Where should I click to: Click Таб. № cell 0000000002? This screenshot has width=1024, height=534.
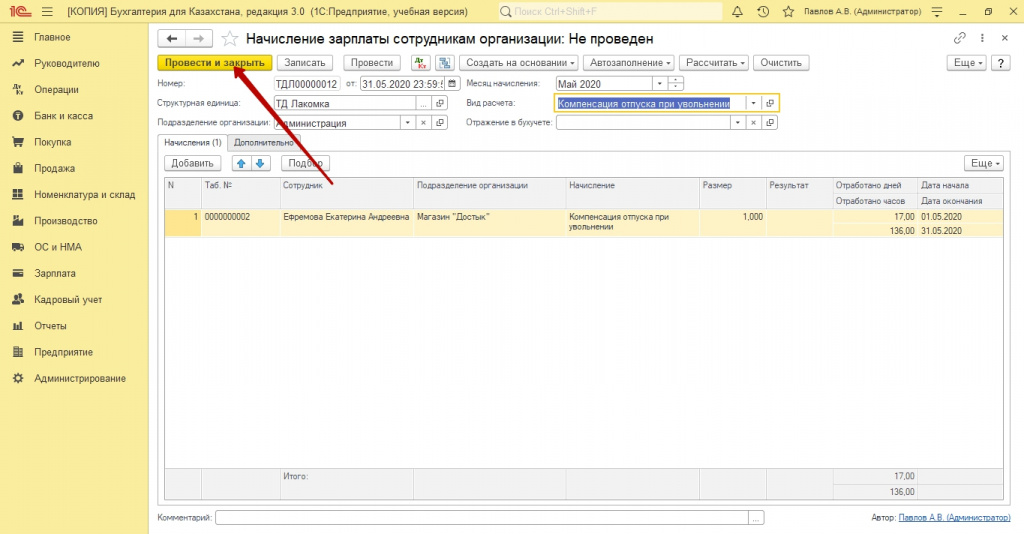click(x=241, y=223)
